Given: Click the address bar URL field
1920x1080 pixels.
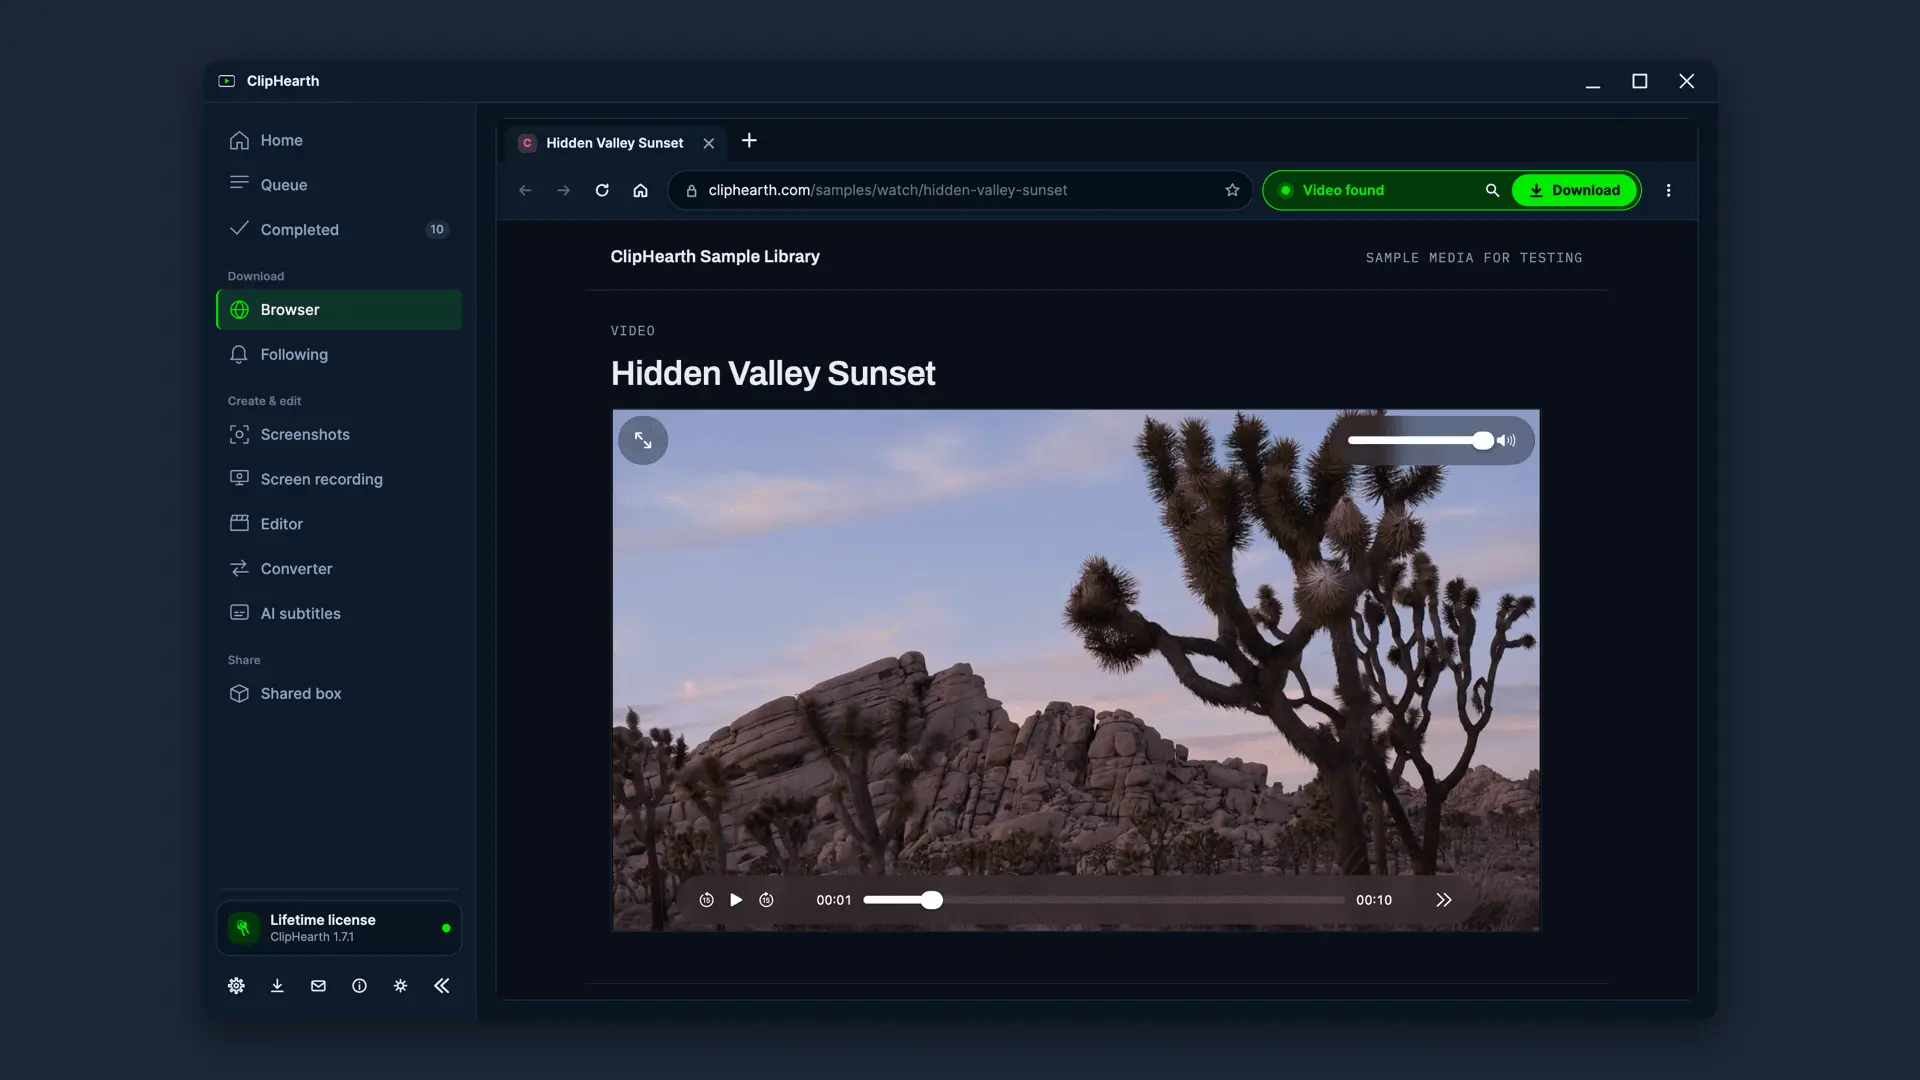Looking at the screenshot, I should pyautogui.click(x=960, y=190).
